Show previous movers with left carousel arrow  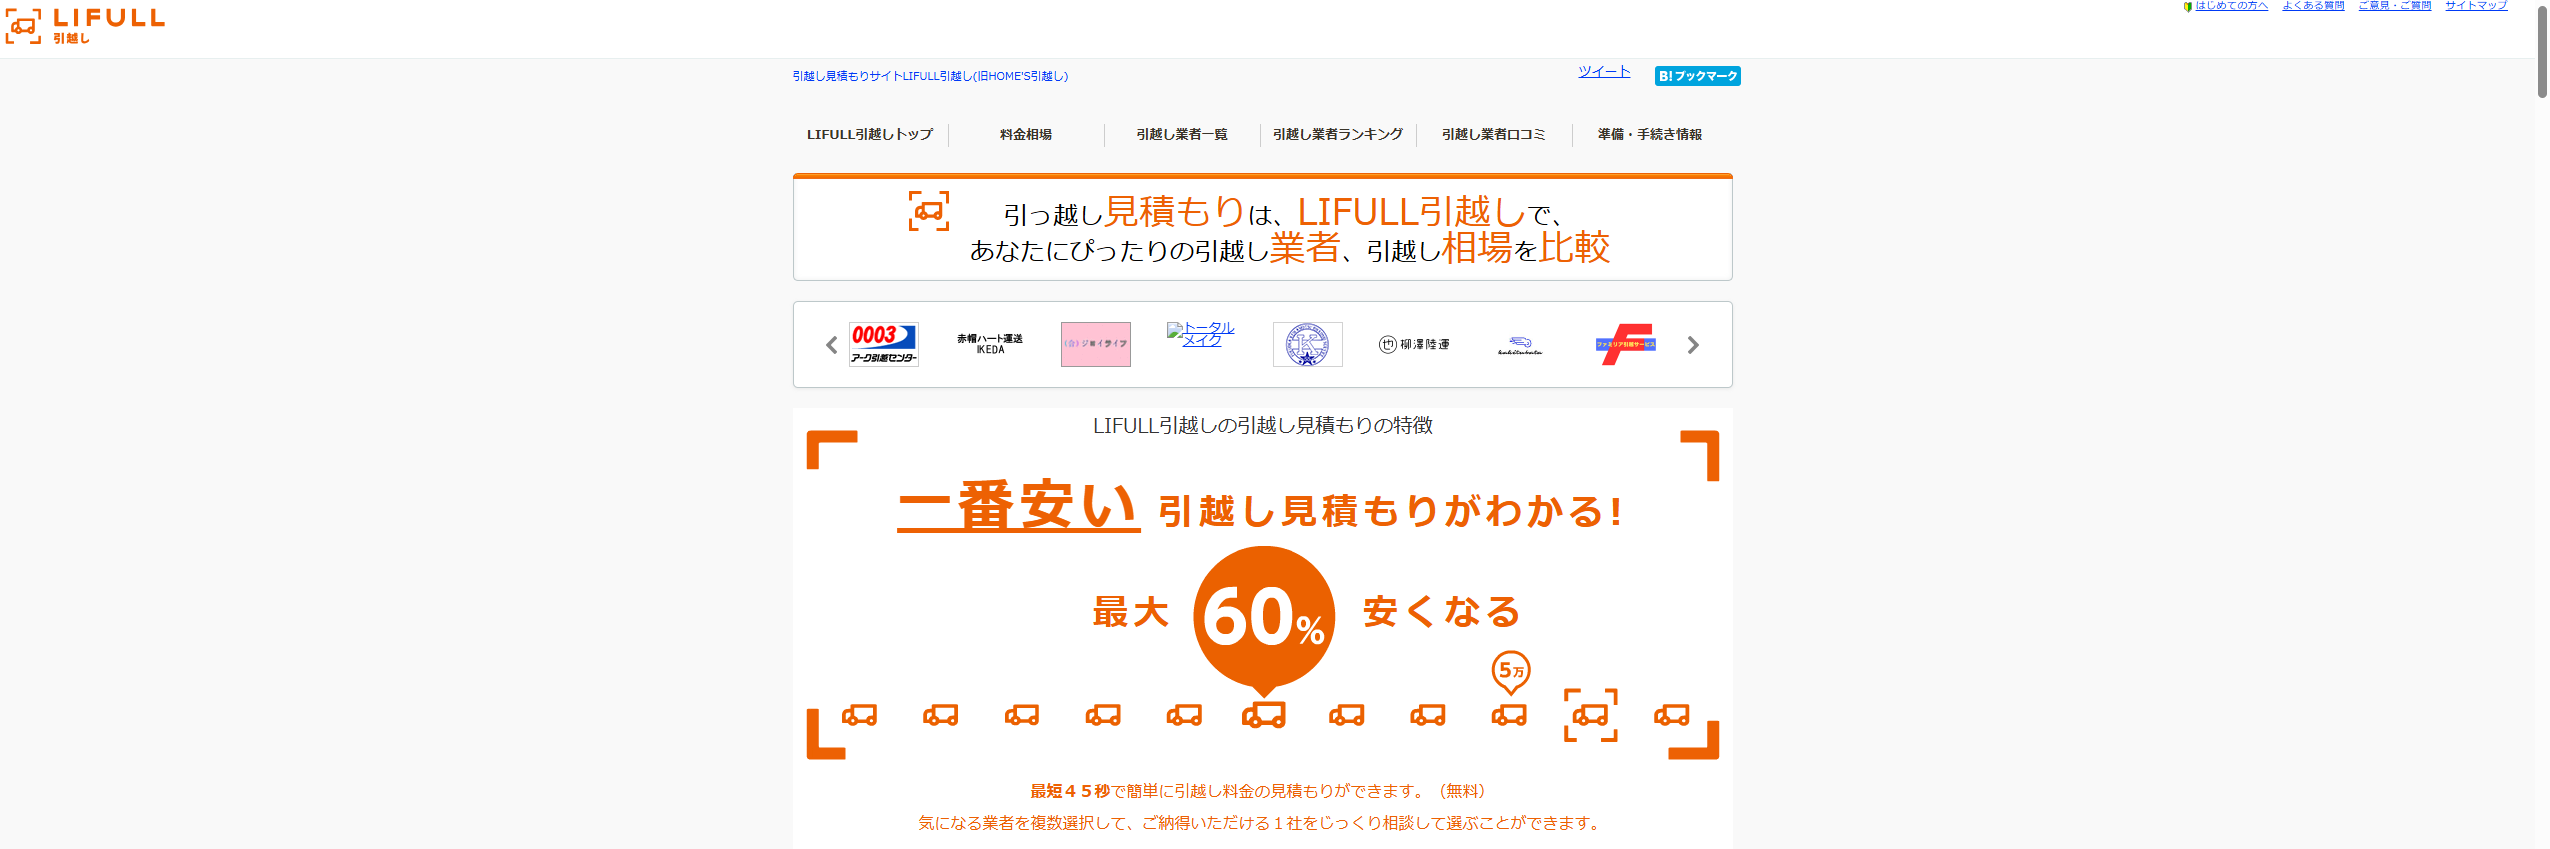(831, 345)
